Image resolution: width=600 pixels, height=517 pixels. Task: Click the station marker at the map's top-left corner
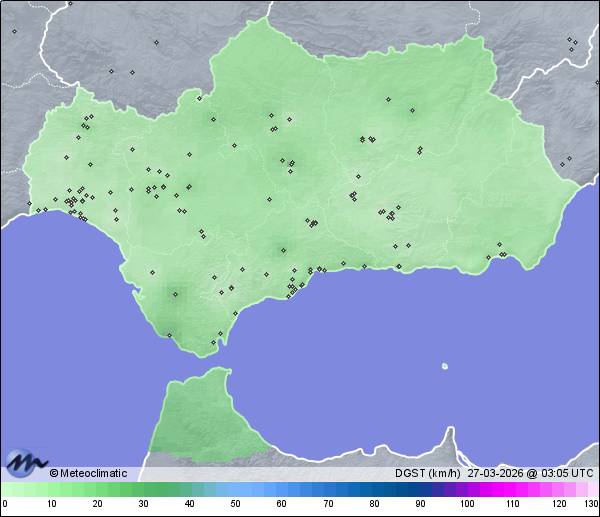click(x=15, y=31)
